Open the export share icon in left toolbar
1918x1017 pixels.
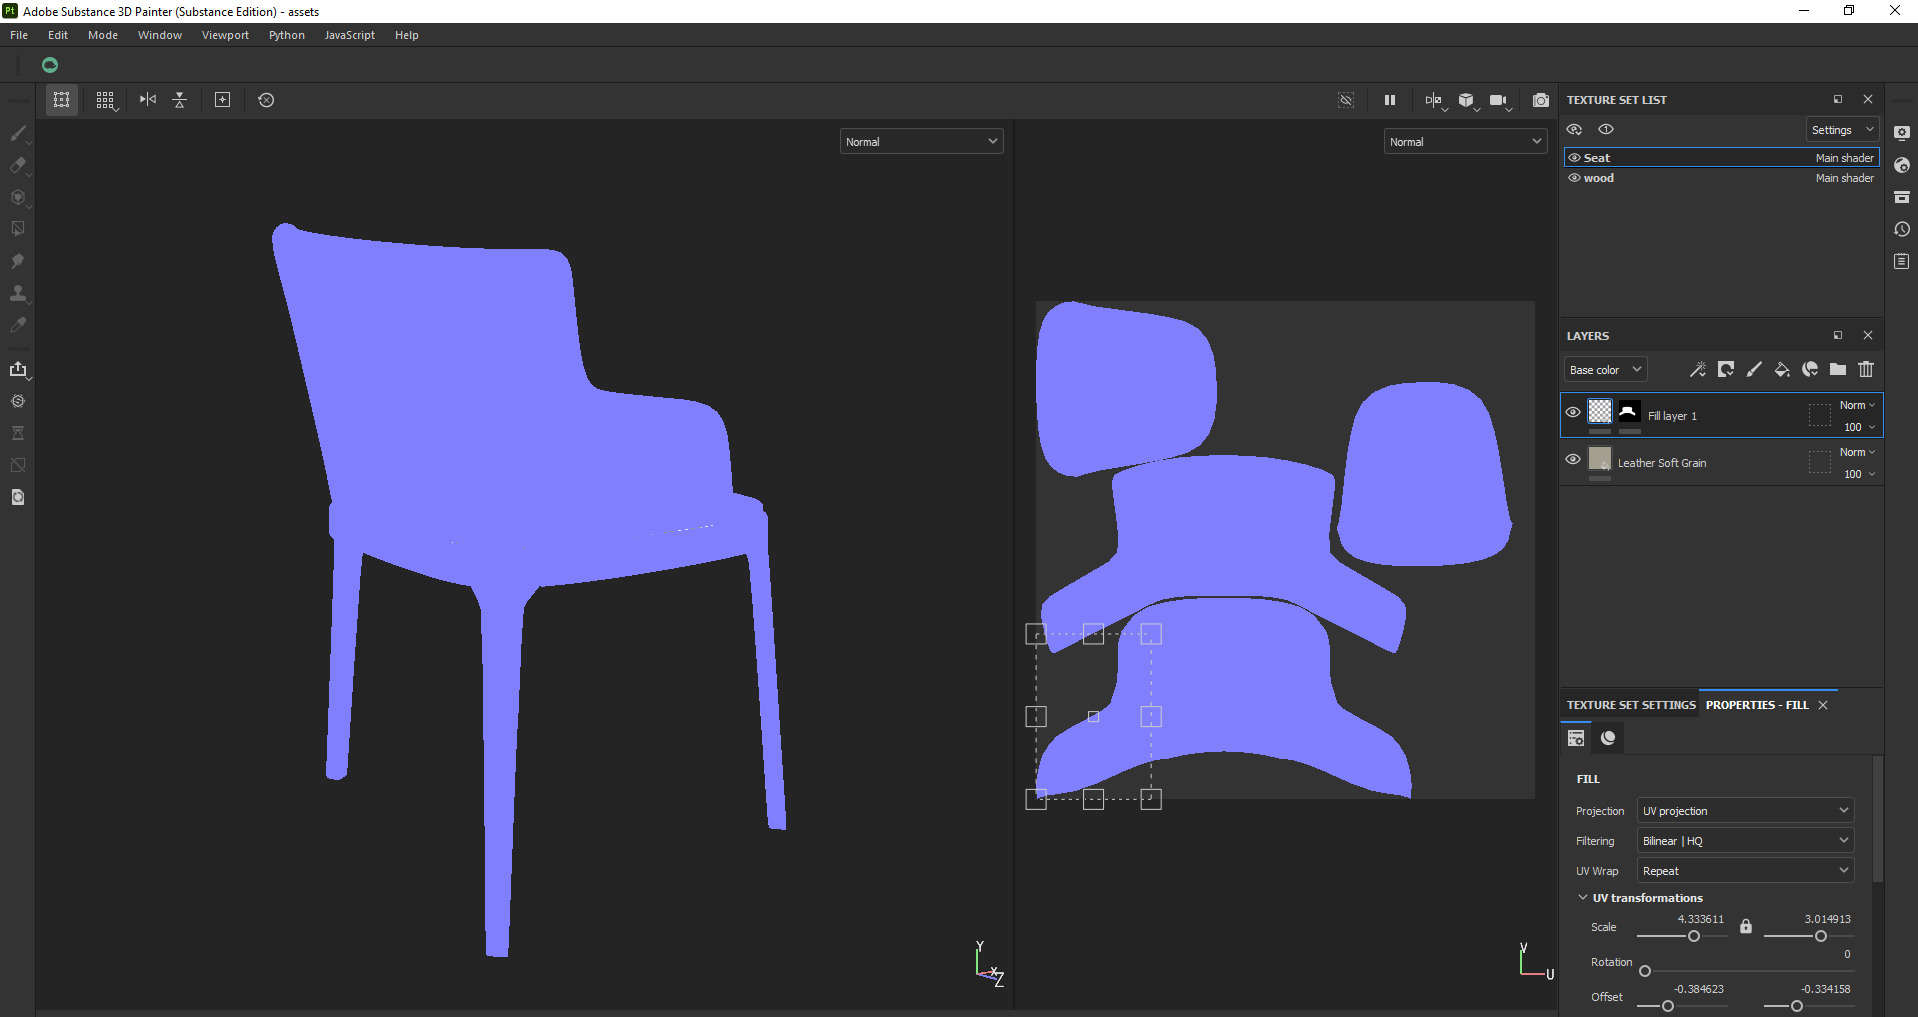click(18, 369)
